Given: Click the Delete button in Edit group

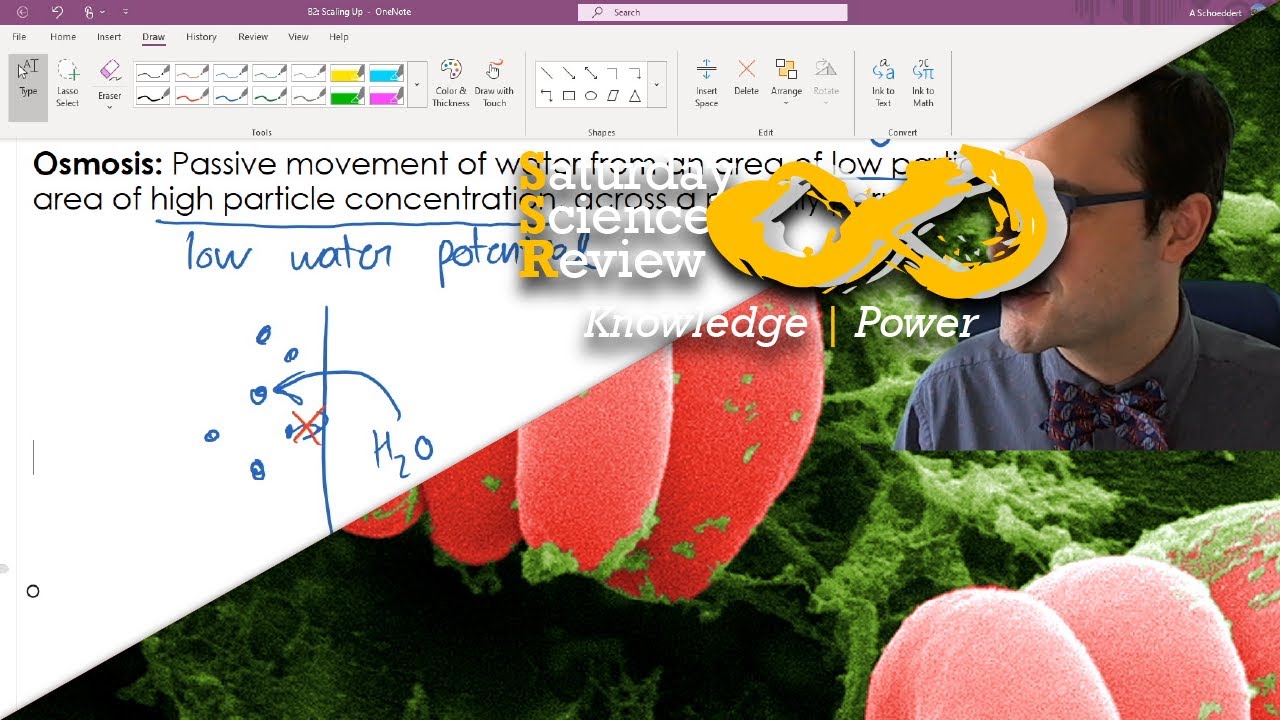Looking at the screenshot, I should pyautogui.click(x=746, y=78).
